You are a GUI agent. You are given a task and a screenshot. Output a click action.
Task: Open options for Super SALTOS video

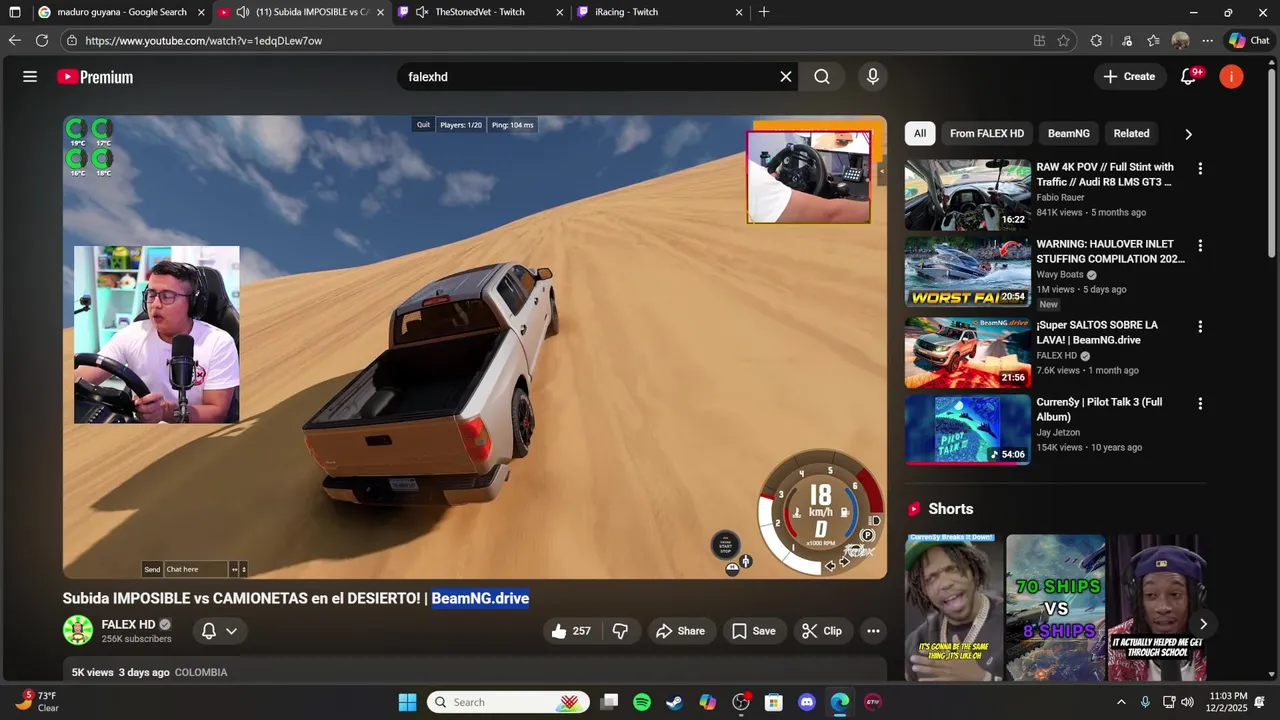pos(1200,327)
